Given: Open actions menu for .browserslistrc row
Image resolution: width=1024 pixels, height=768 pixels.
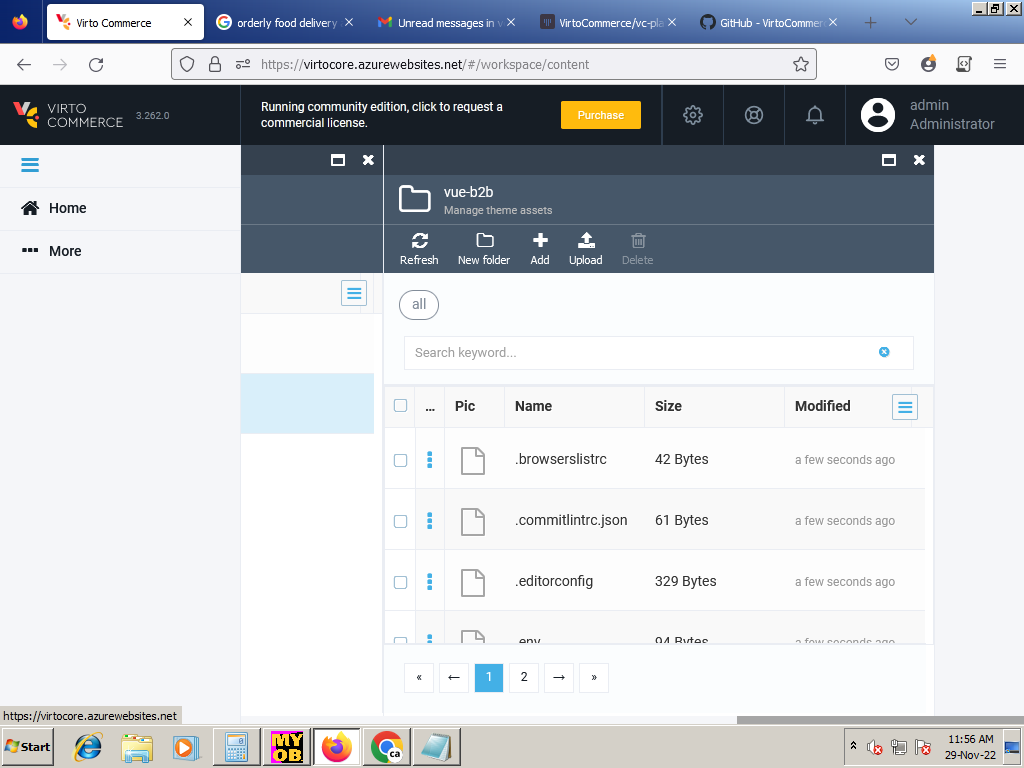Looking at the screenshot, I should click(x=430, y=459).
